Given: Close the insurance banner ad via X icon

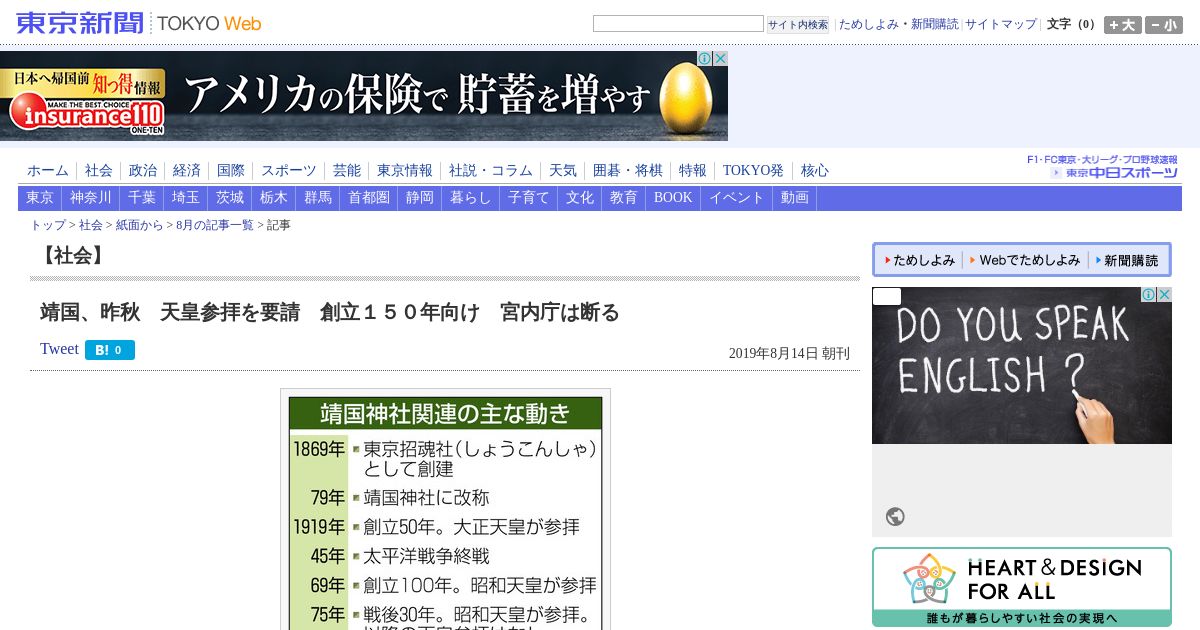Looking at the screenshot, I should pos(720,59).
